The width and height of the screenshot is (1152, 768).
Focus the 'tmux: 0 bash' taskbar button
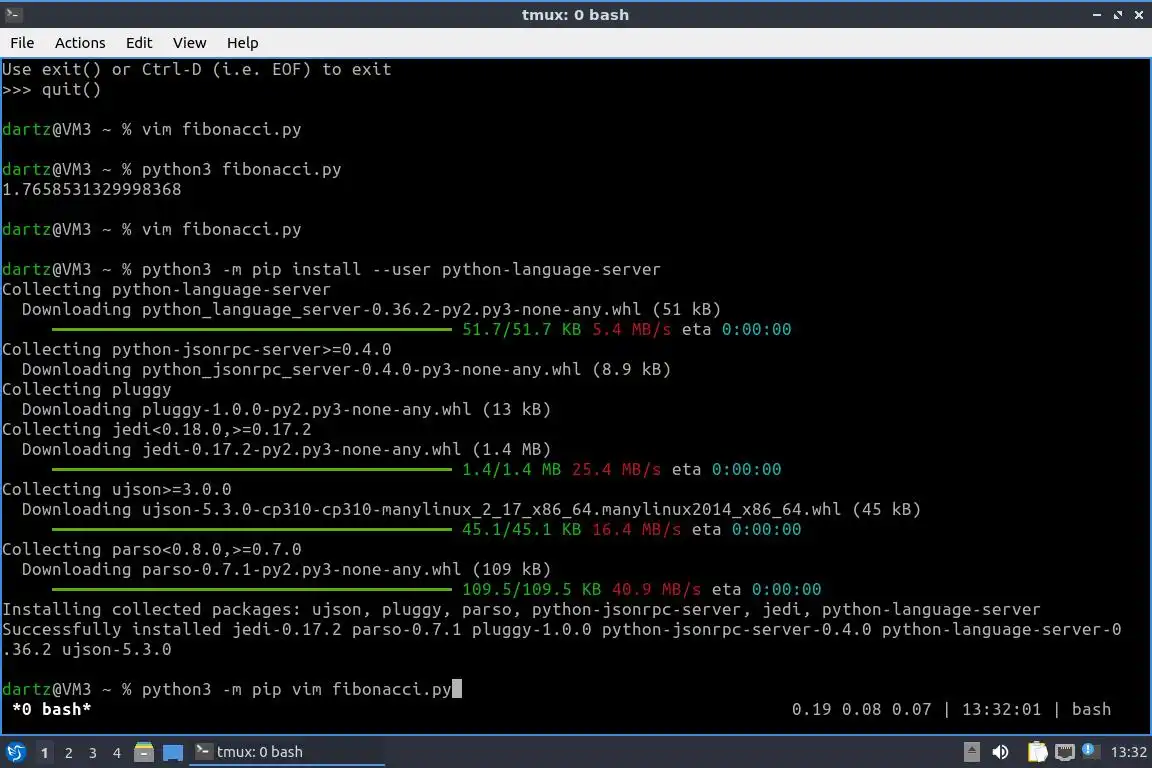[x=287, y=752]
